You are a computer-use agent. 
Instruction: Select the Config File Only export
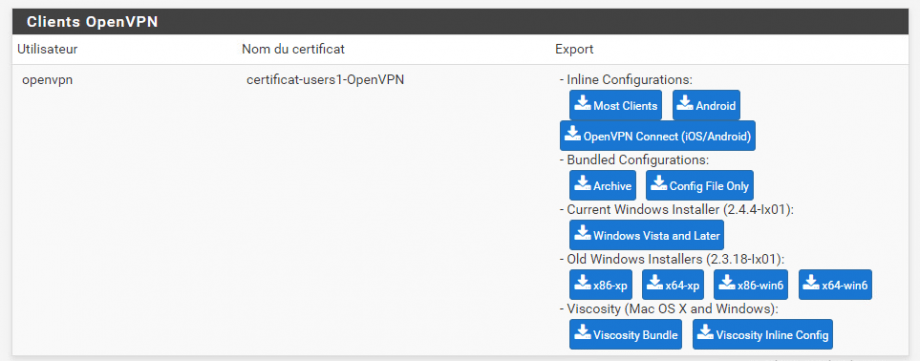point(700,185)
